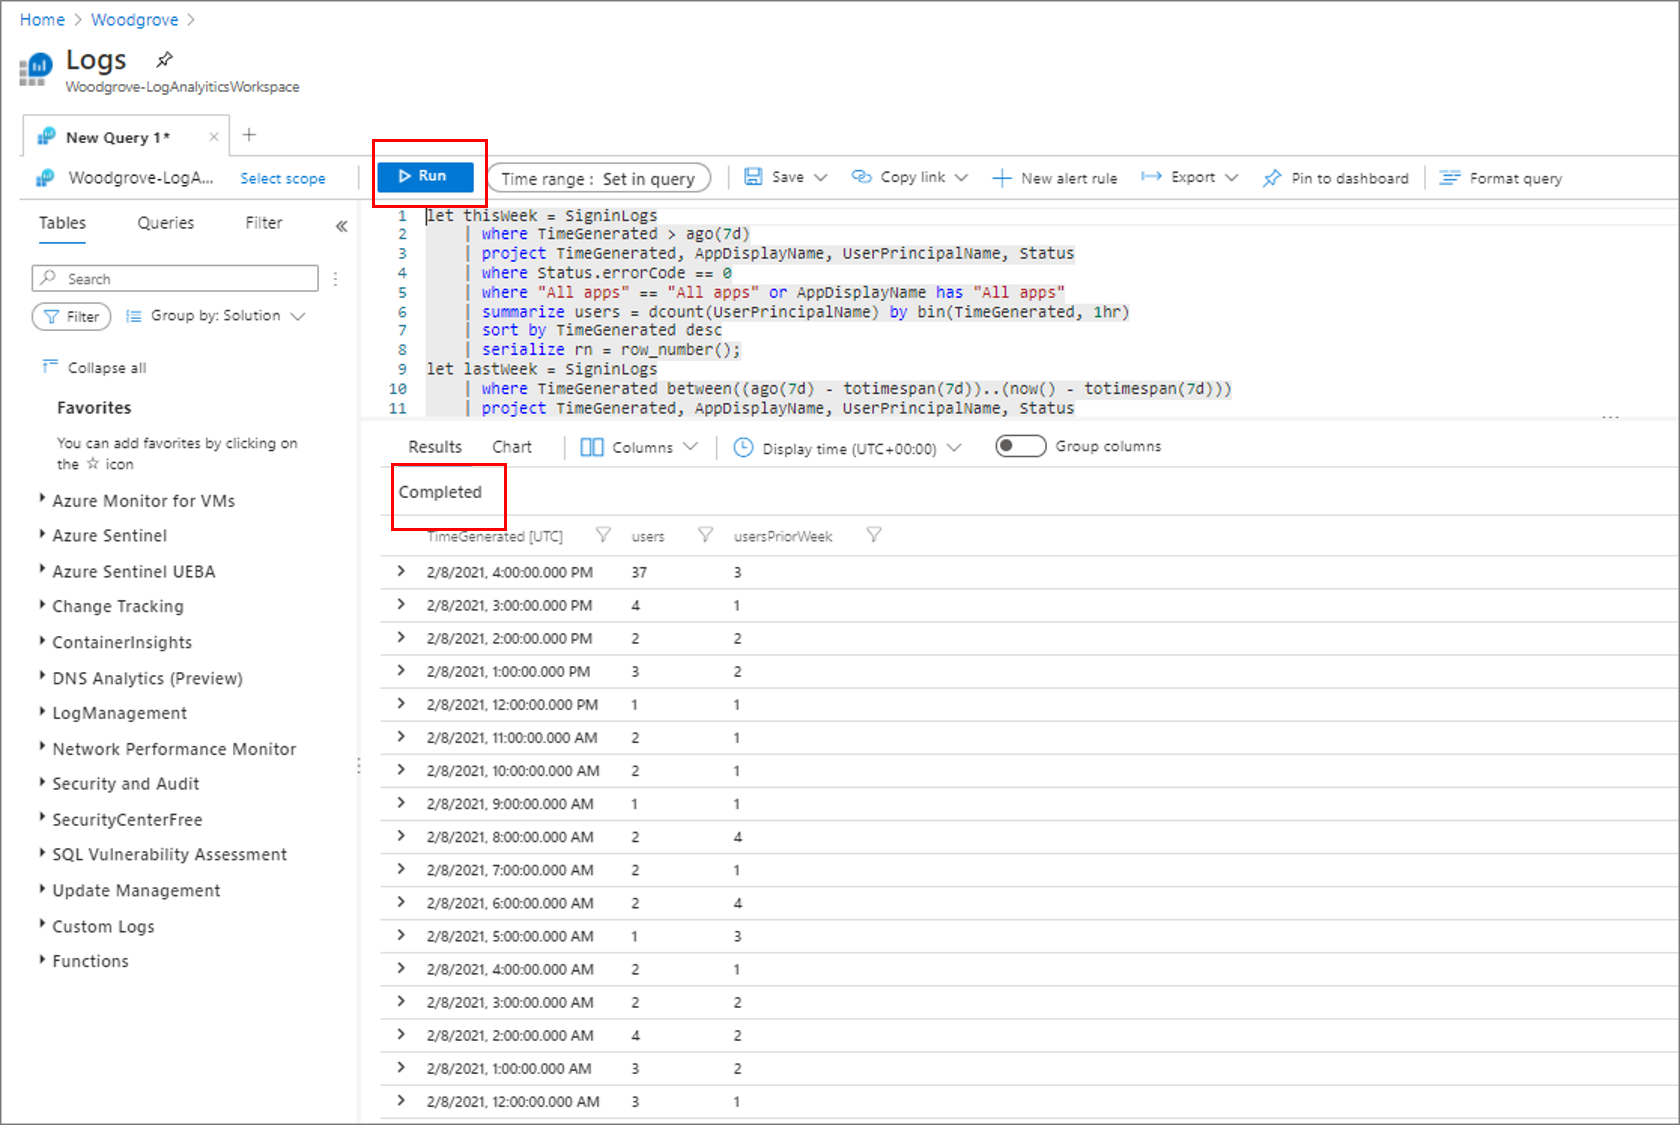The image size is (1680, 1125).
Task: Click the Save disk icon
Action: coord(753,177)
